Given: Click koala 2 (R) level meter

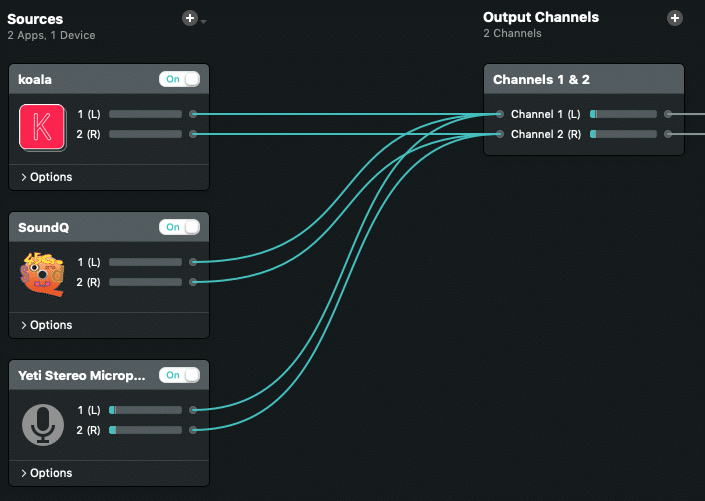Looking at the screenshot, I should click(x=145, y=134).
